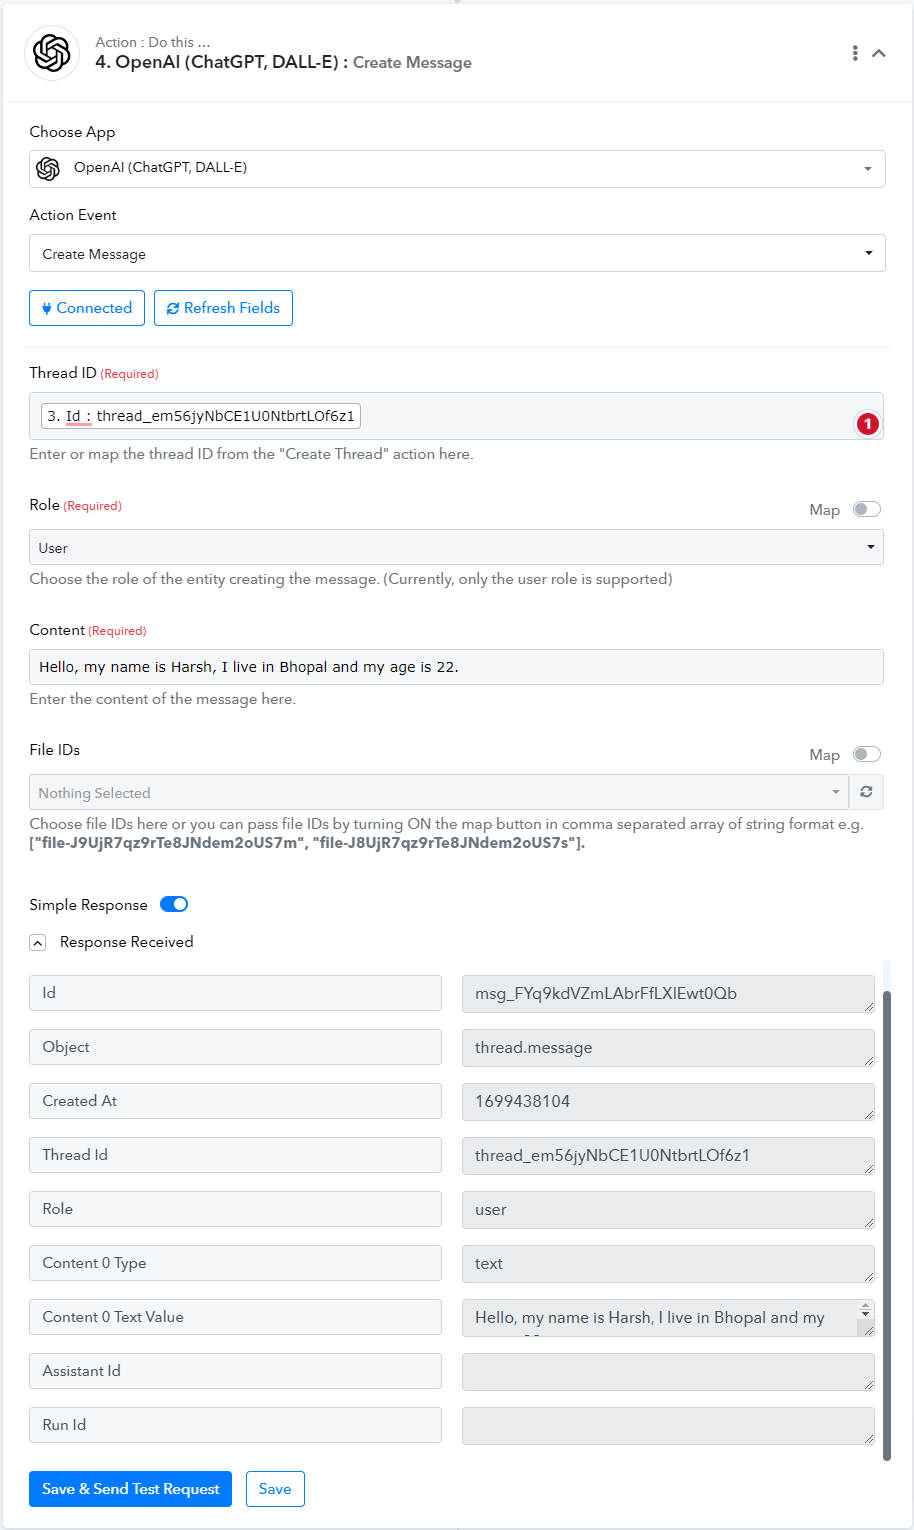
Task: Collapse the step with the header chevron
Action: (879, 53)
